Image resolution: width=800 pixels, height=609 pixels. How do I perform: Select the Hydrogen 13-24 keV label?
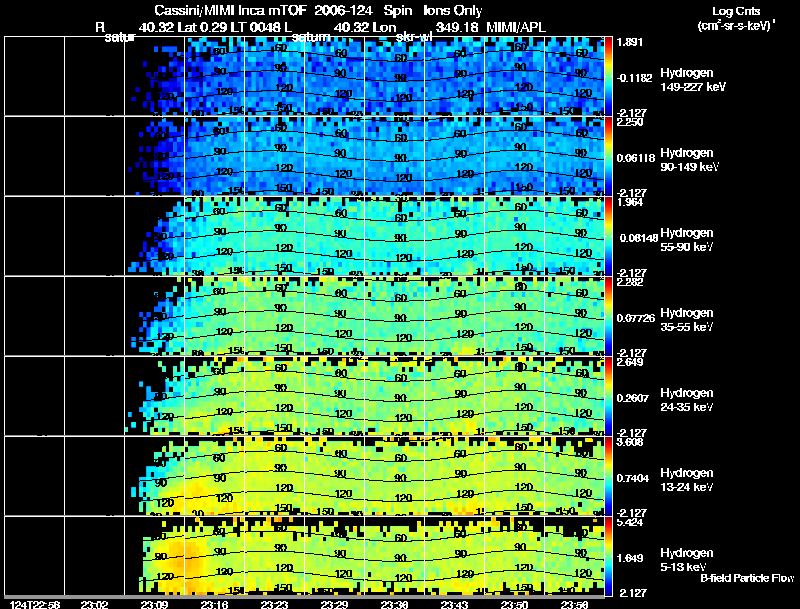[687, 480]
